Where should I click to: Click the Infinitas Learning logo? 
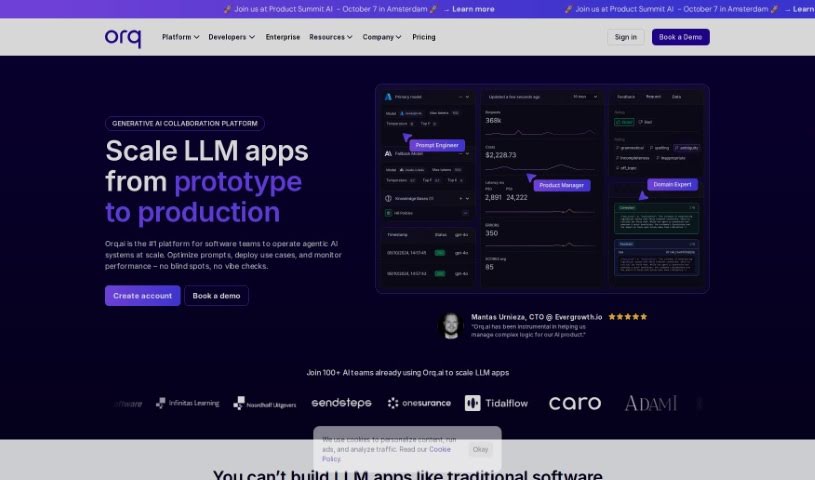tap(188, 403)
